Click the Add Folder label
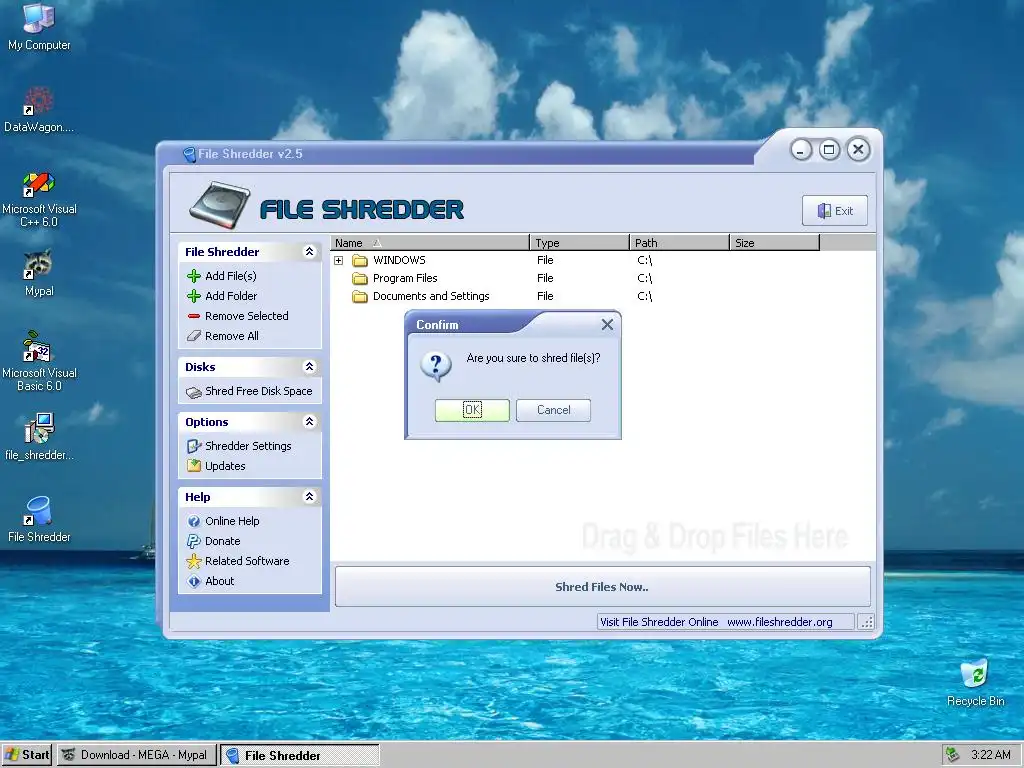The image size is (1024, 768). pos(231,296)
